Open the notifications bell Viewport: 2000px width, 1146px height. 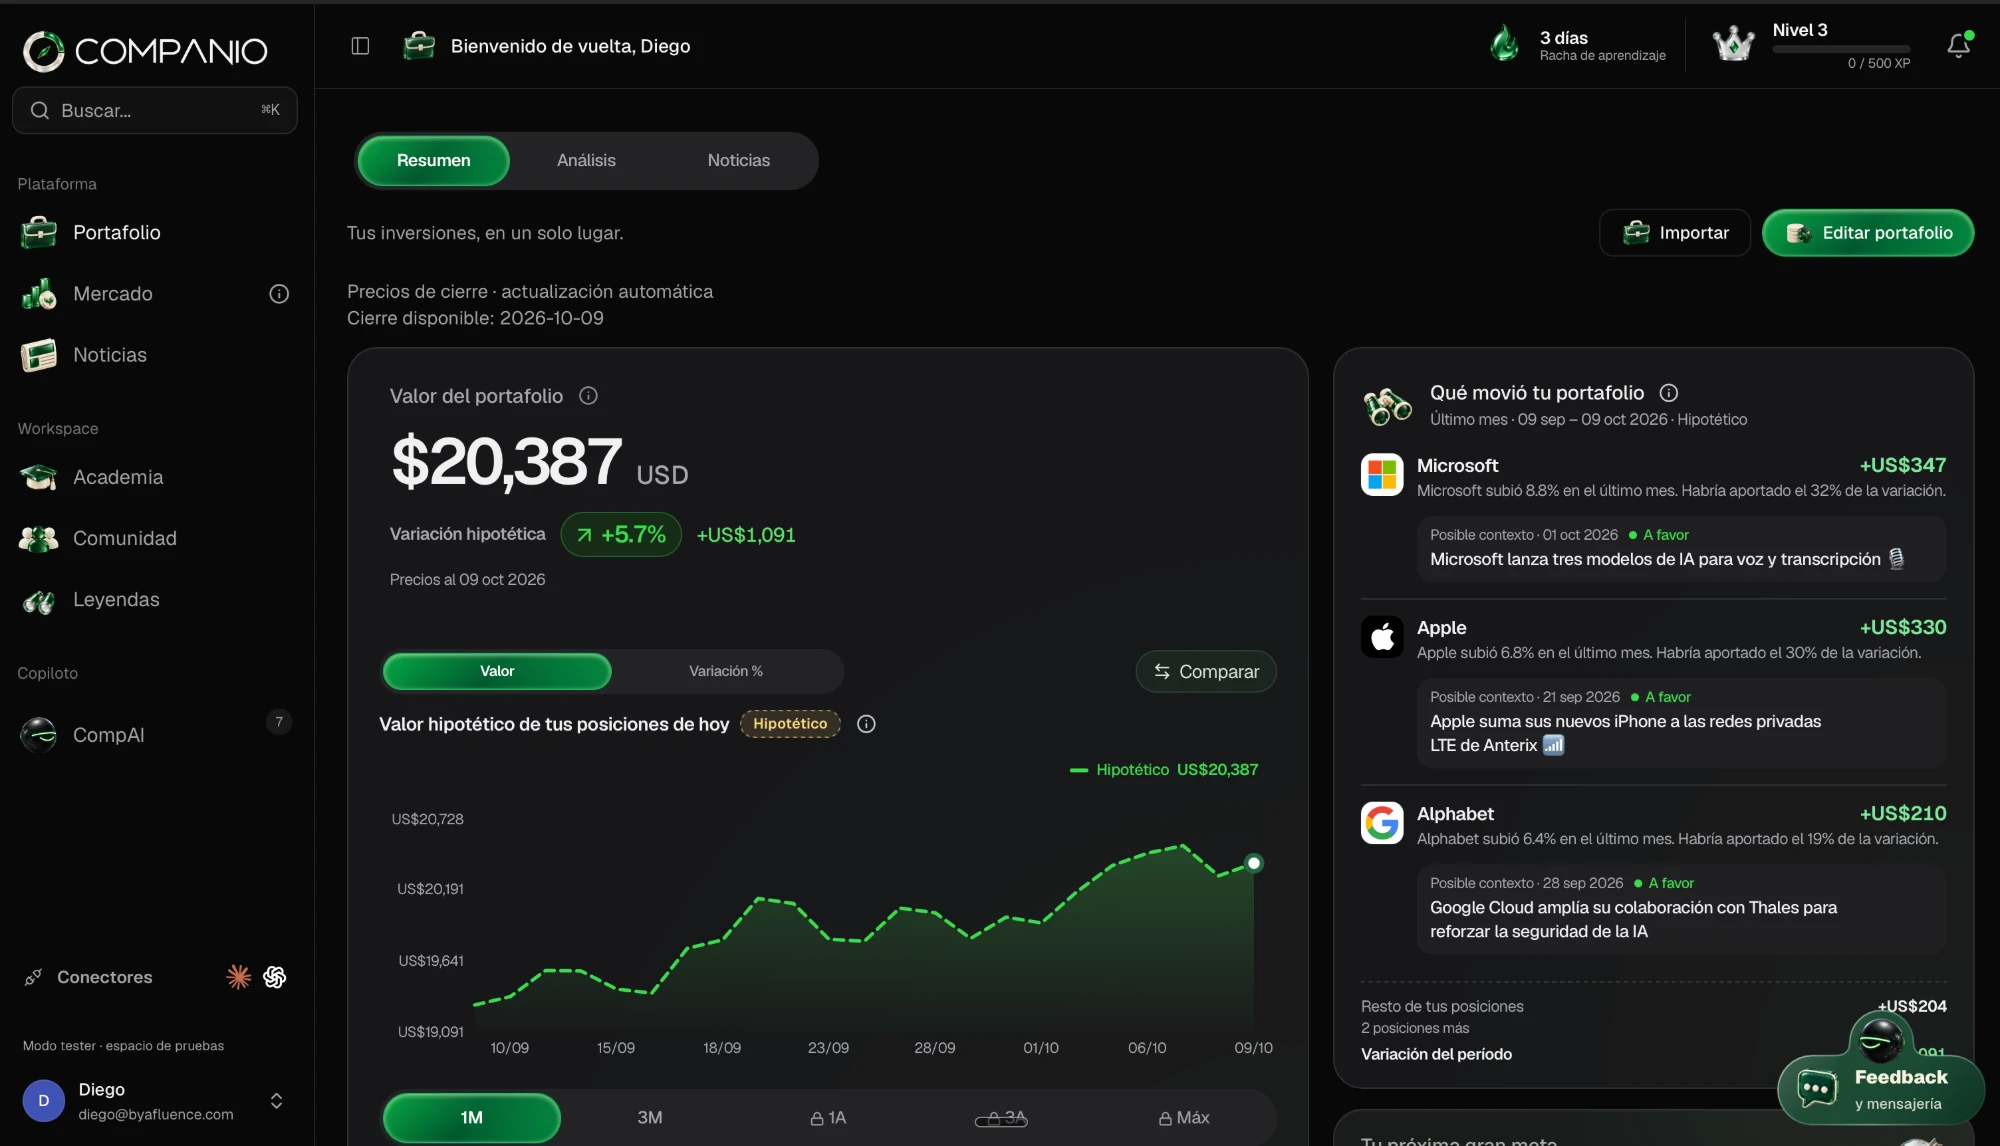pos(1958,46)
